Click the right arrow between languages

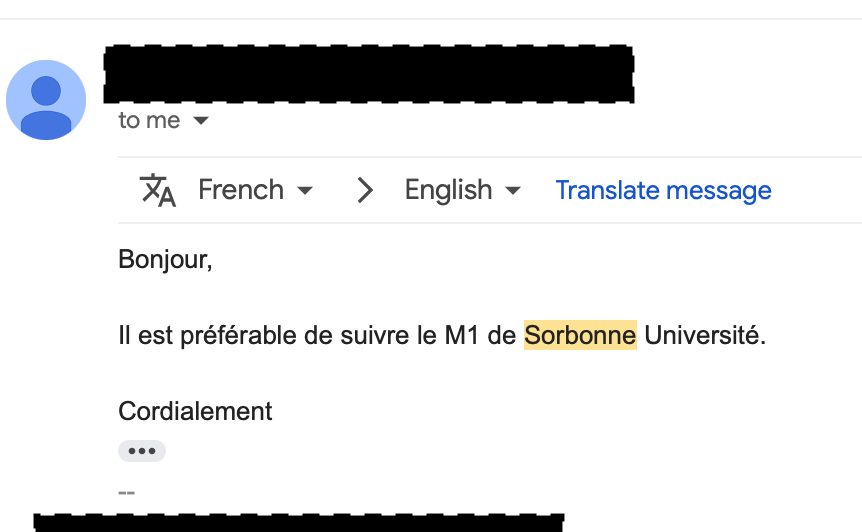tap(365, 190)
